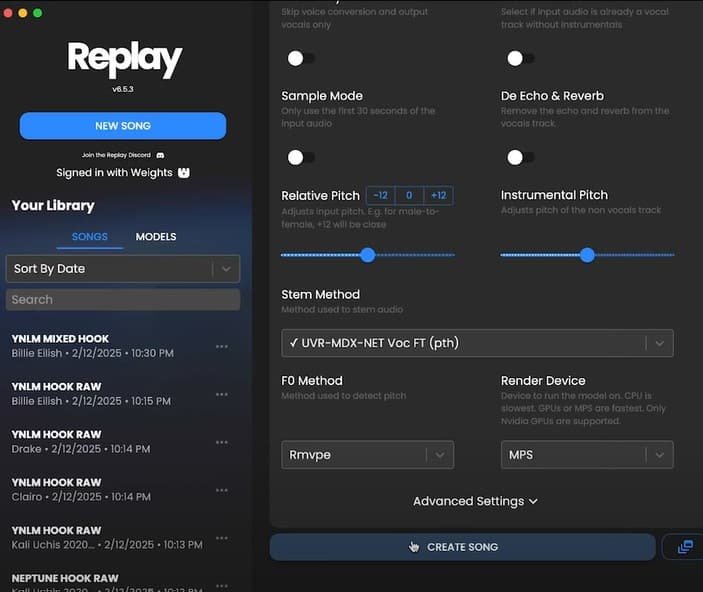Click the stacked windows icon beside Create Song

[x=685, y=547]
